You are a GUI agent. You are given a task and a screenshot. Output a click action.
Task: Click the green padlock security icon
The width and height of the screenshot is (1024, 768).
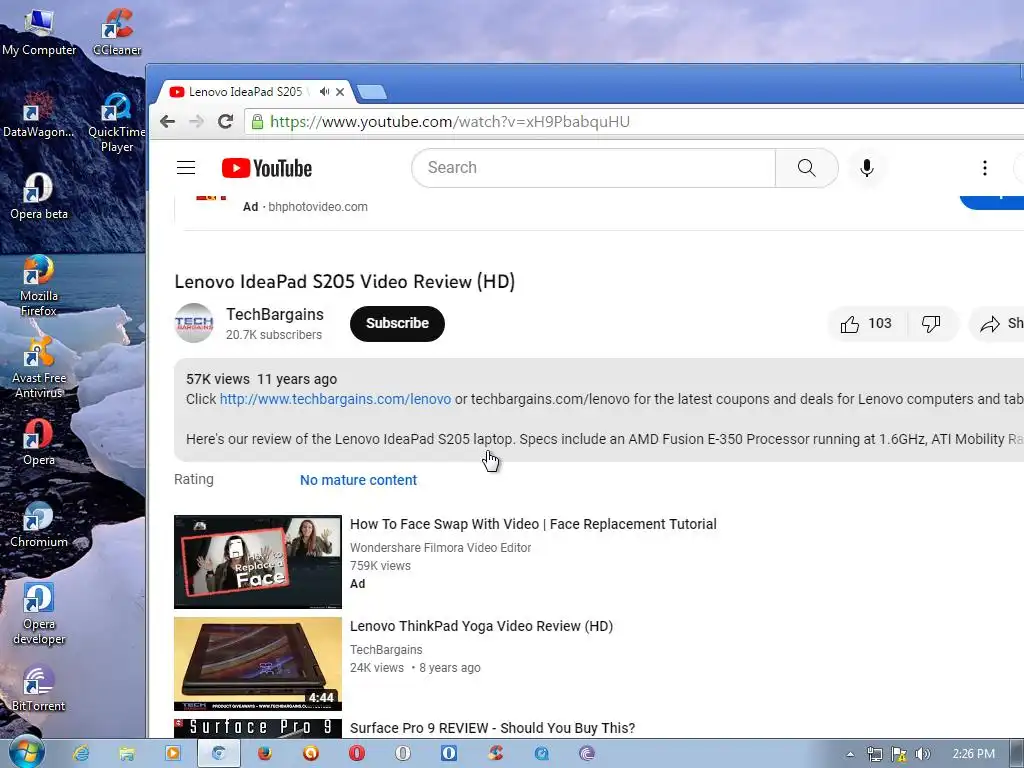coord(257,121)
